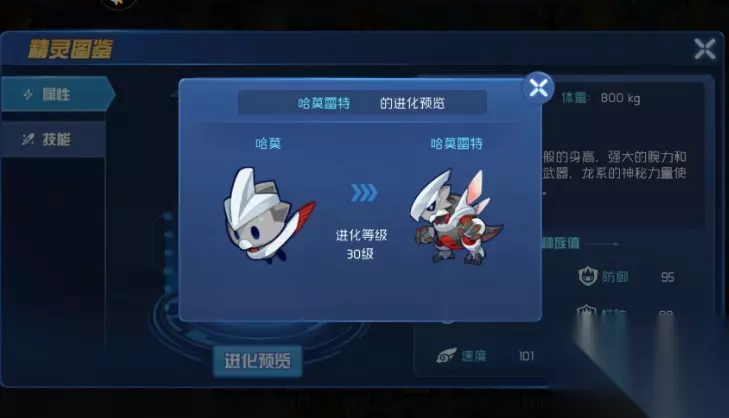Select the 哈莫雷特 evolved sprite image
The width and height of the screenshot is (729, 418).
tap(456, 217)
